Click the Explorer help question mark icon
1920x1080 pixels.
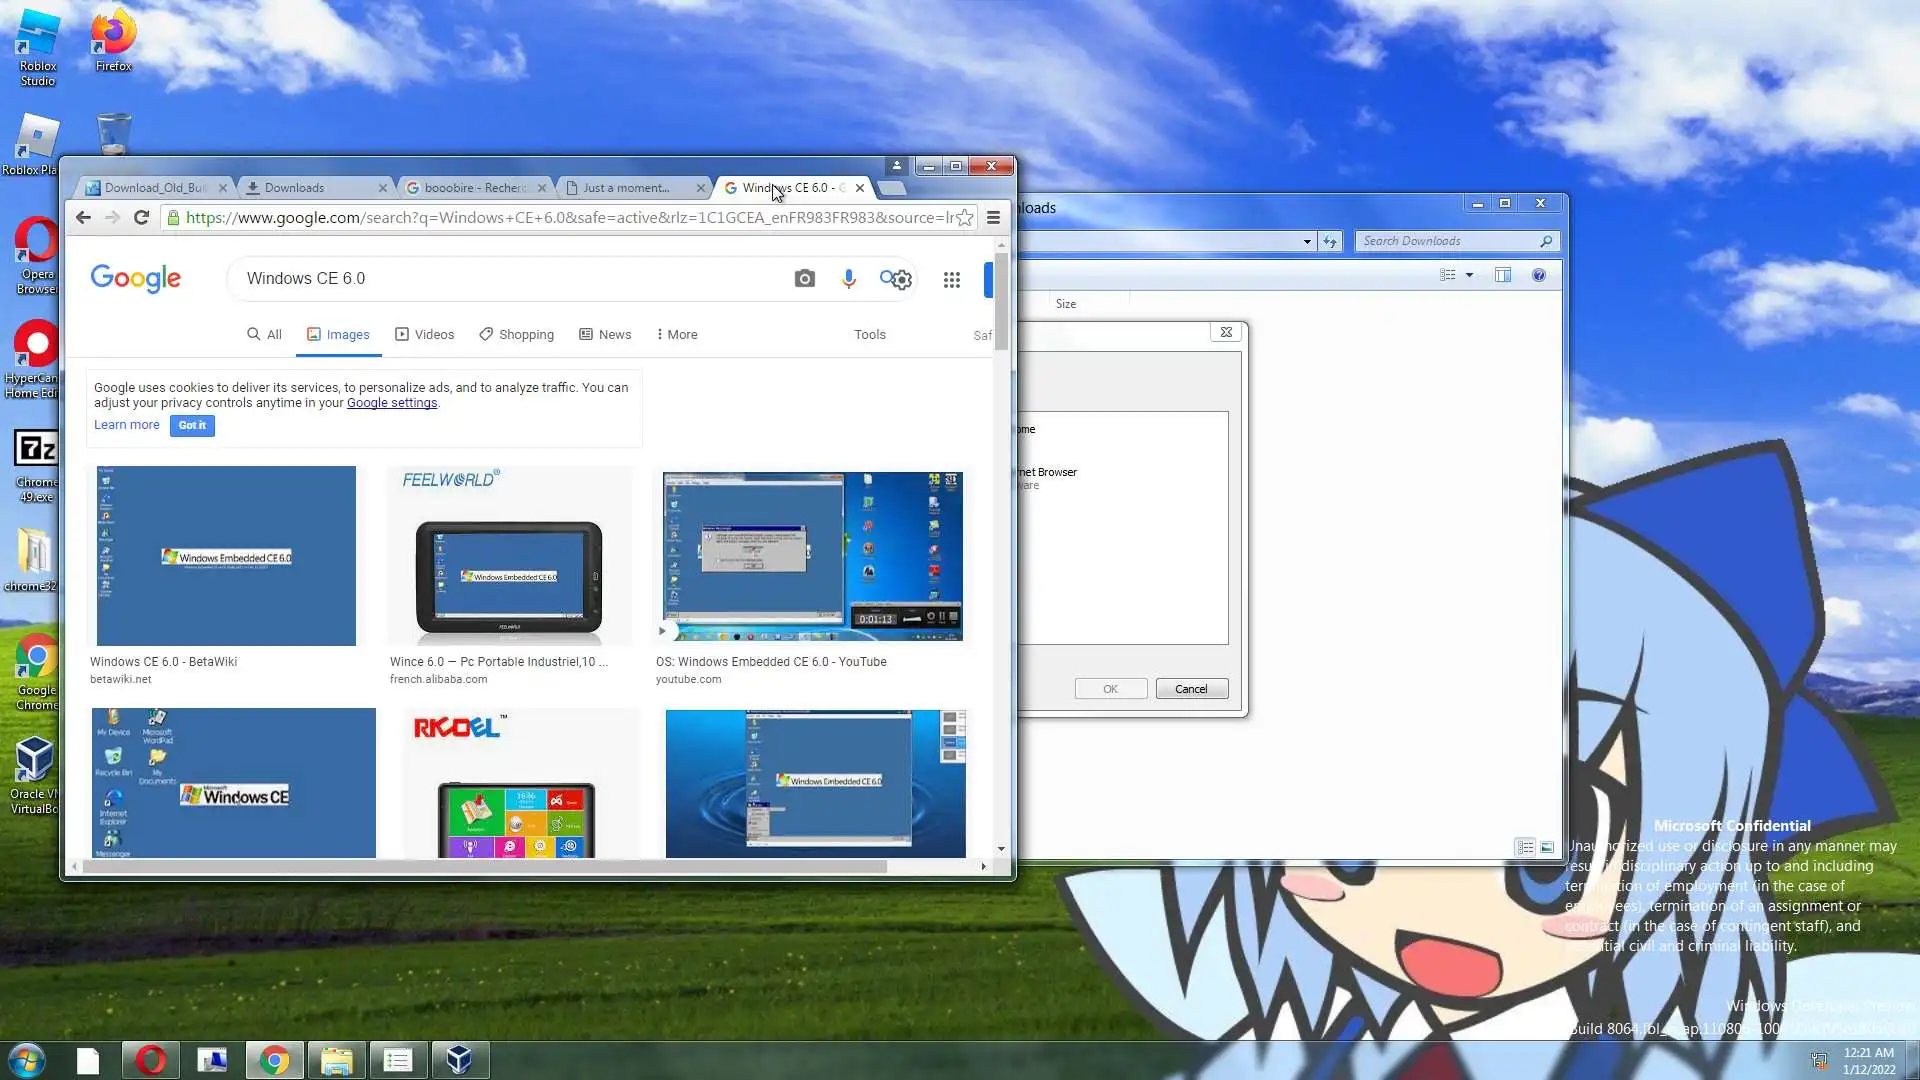pyautogui.click(x=1538, y=275)
